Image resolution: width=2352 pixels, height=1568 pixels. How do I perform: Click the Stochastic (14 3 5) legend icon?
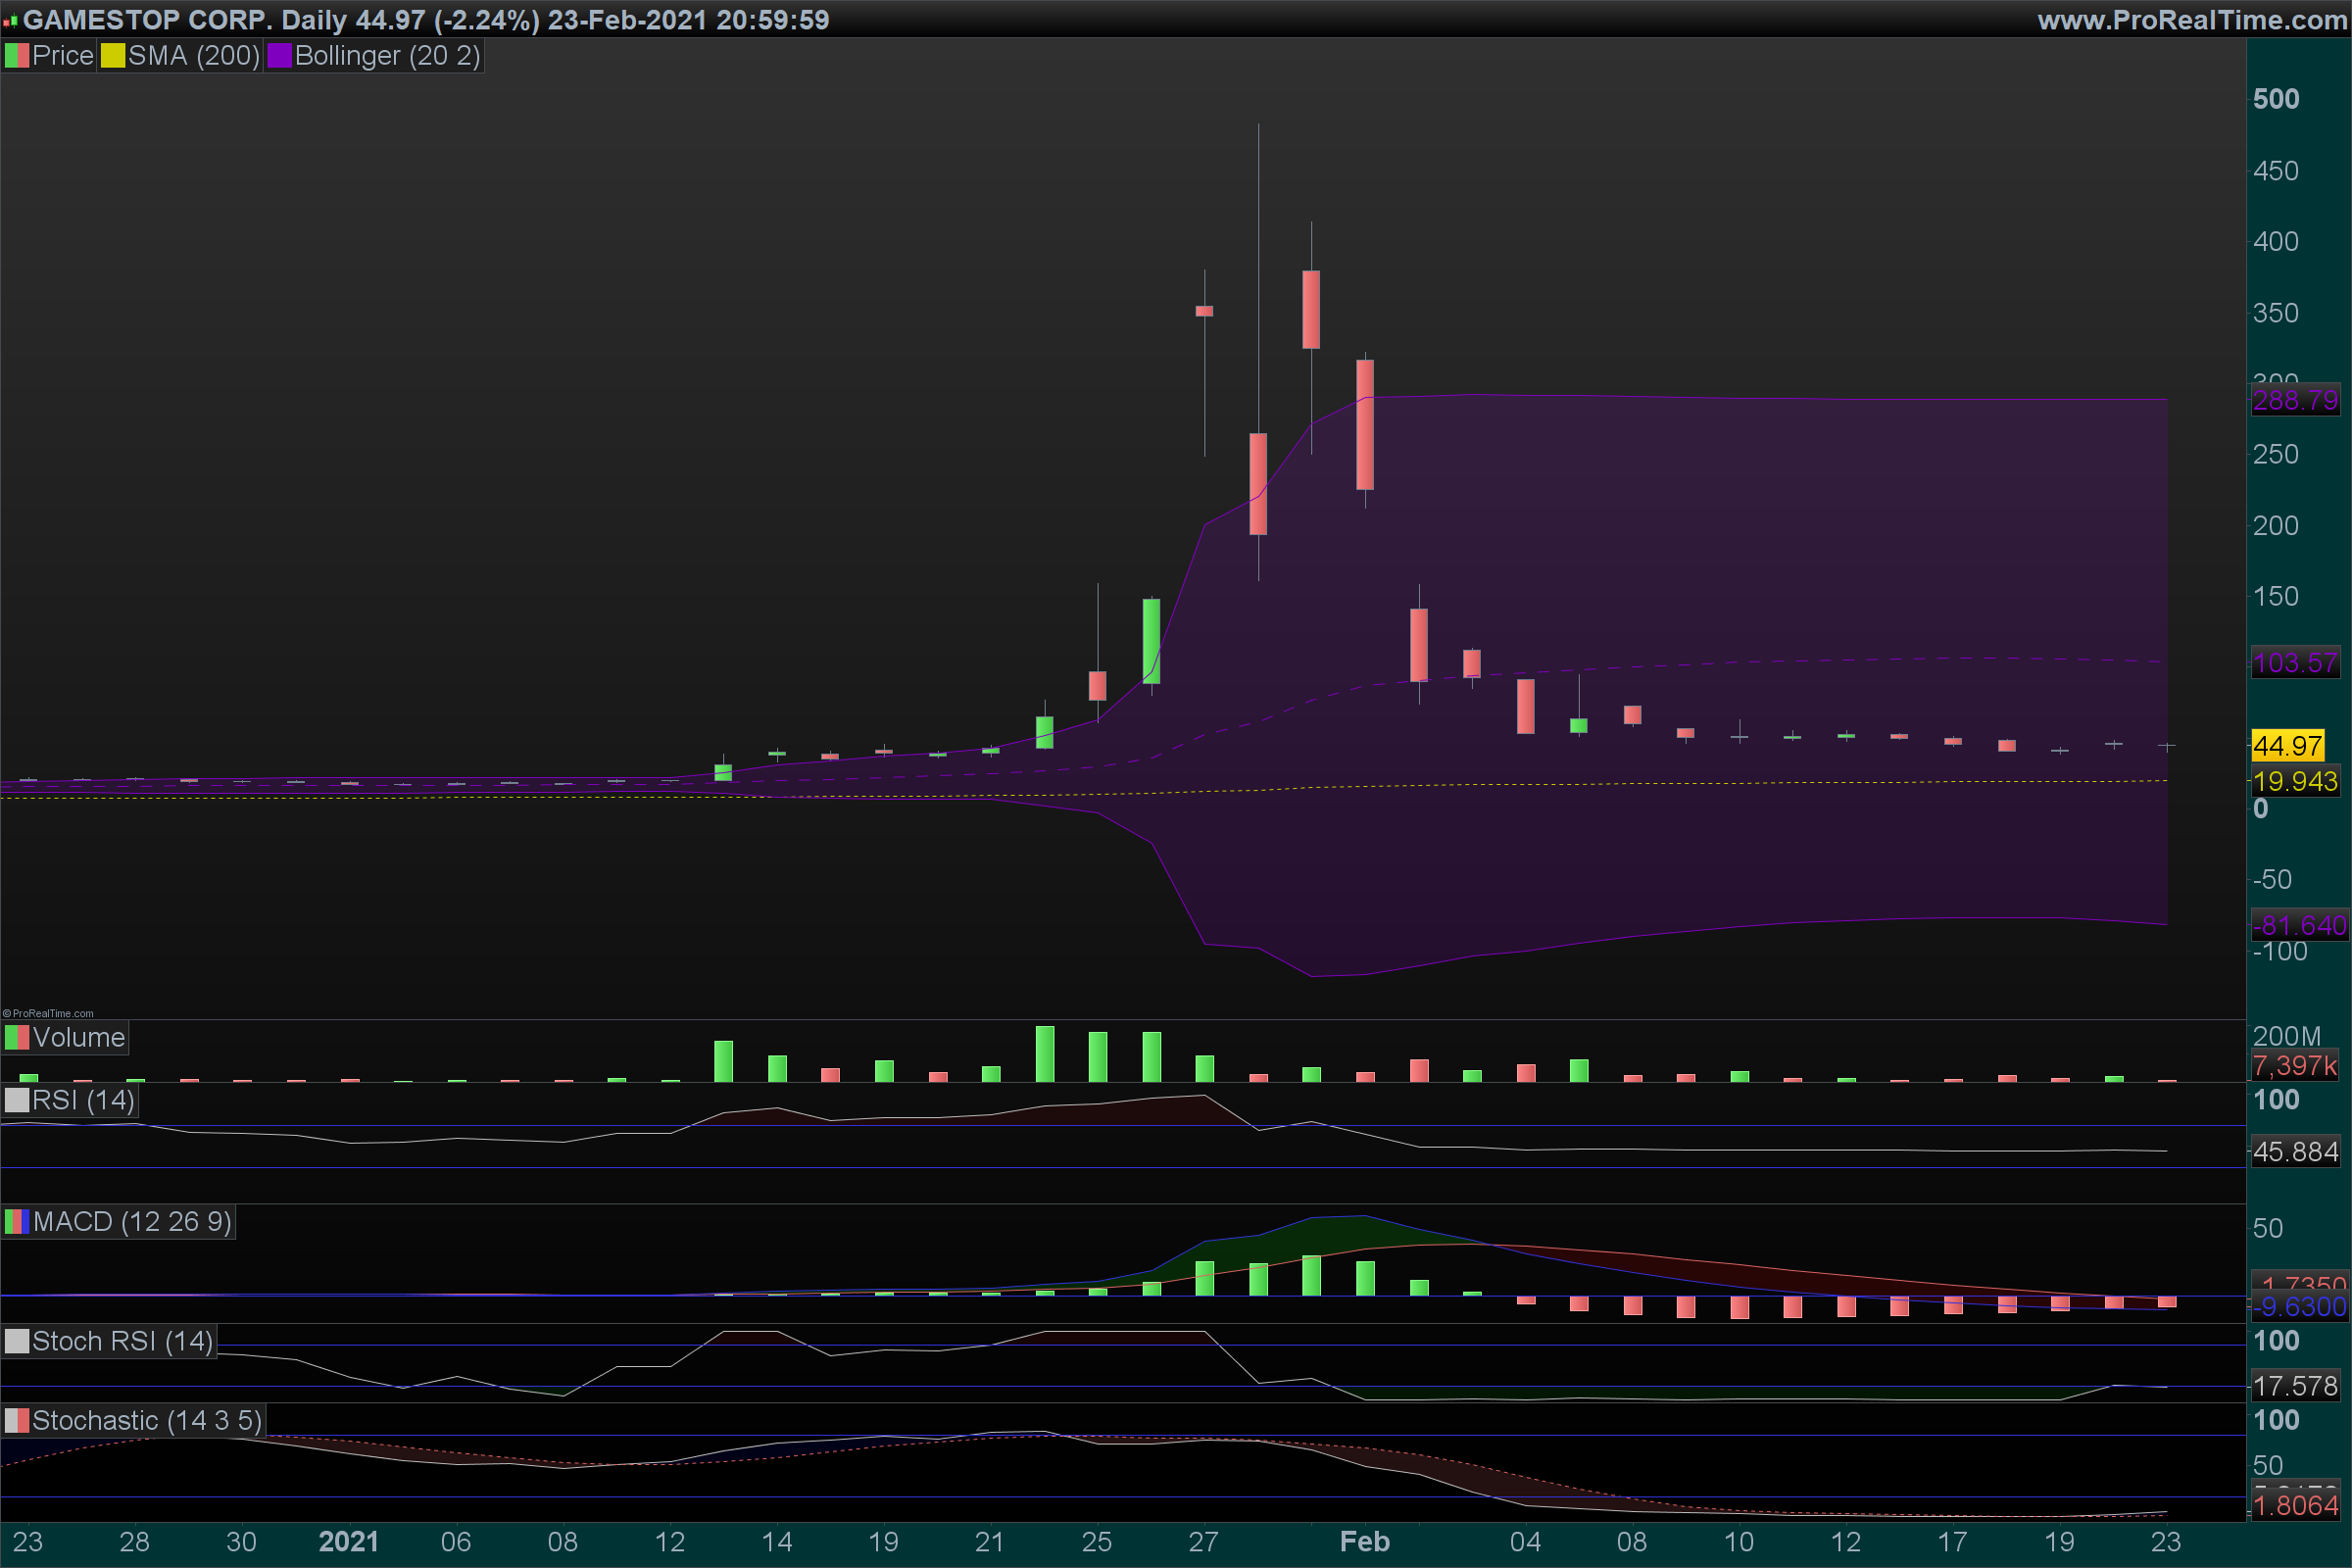[17, 1421]
